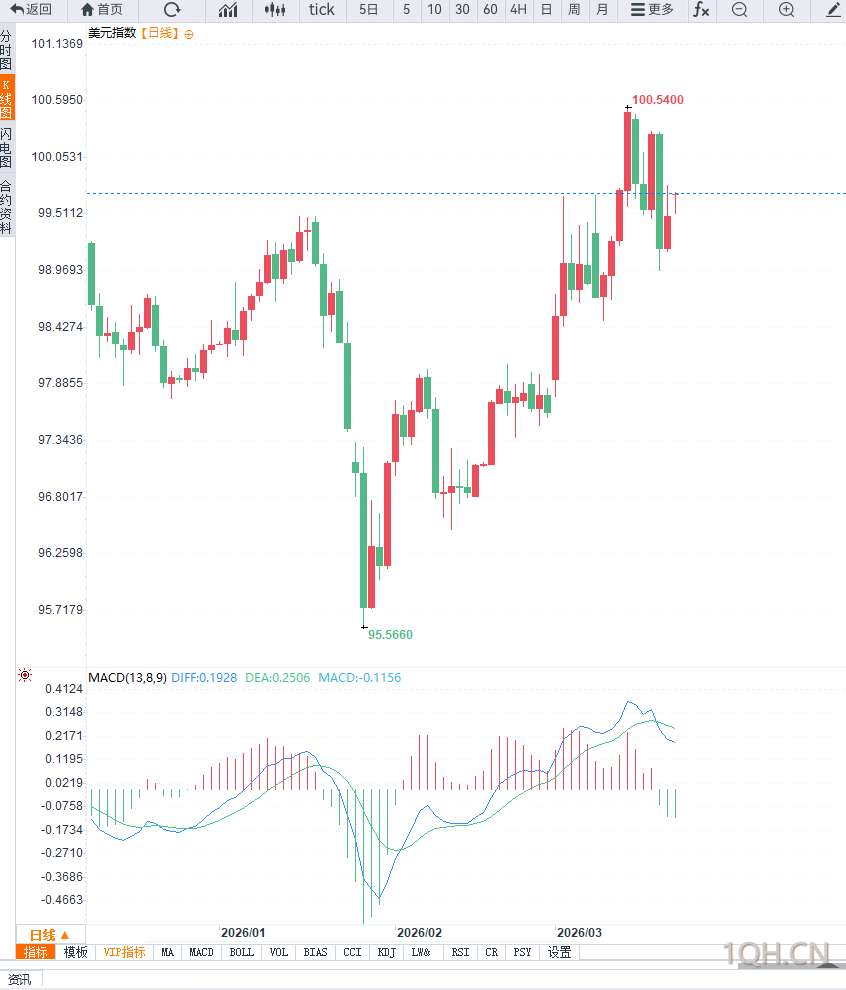Open the fx formula function tool
Image resolution: width=846 pixels, height=990 pixels.
(701, 10)
